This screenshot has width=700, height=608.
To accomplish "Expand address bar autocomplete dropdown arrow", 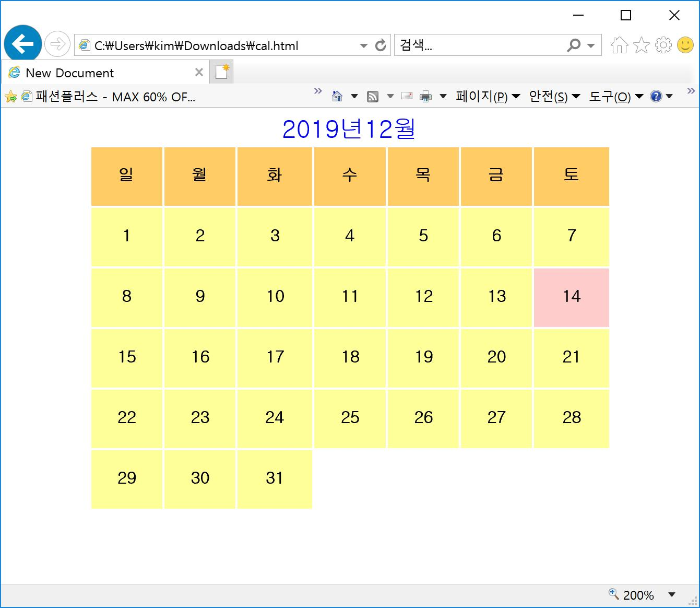I will click(364, 46).
